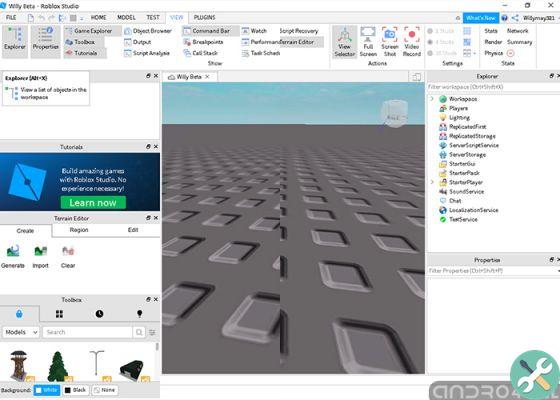Open the What's New page

tap(481, 18)
